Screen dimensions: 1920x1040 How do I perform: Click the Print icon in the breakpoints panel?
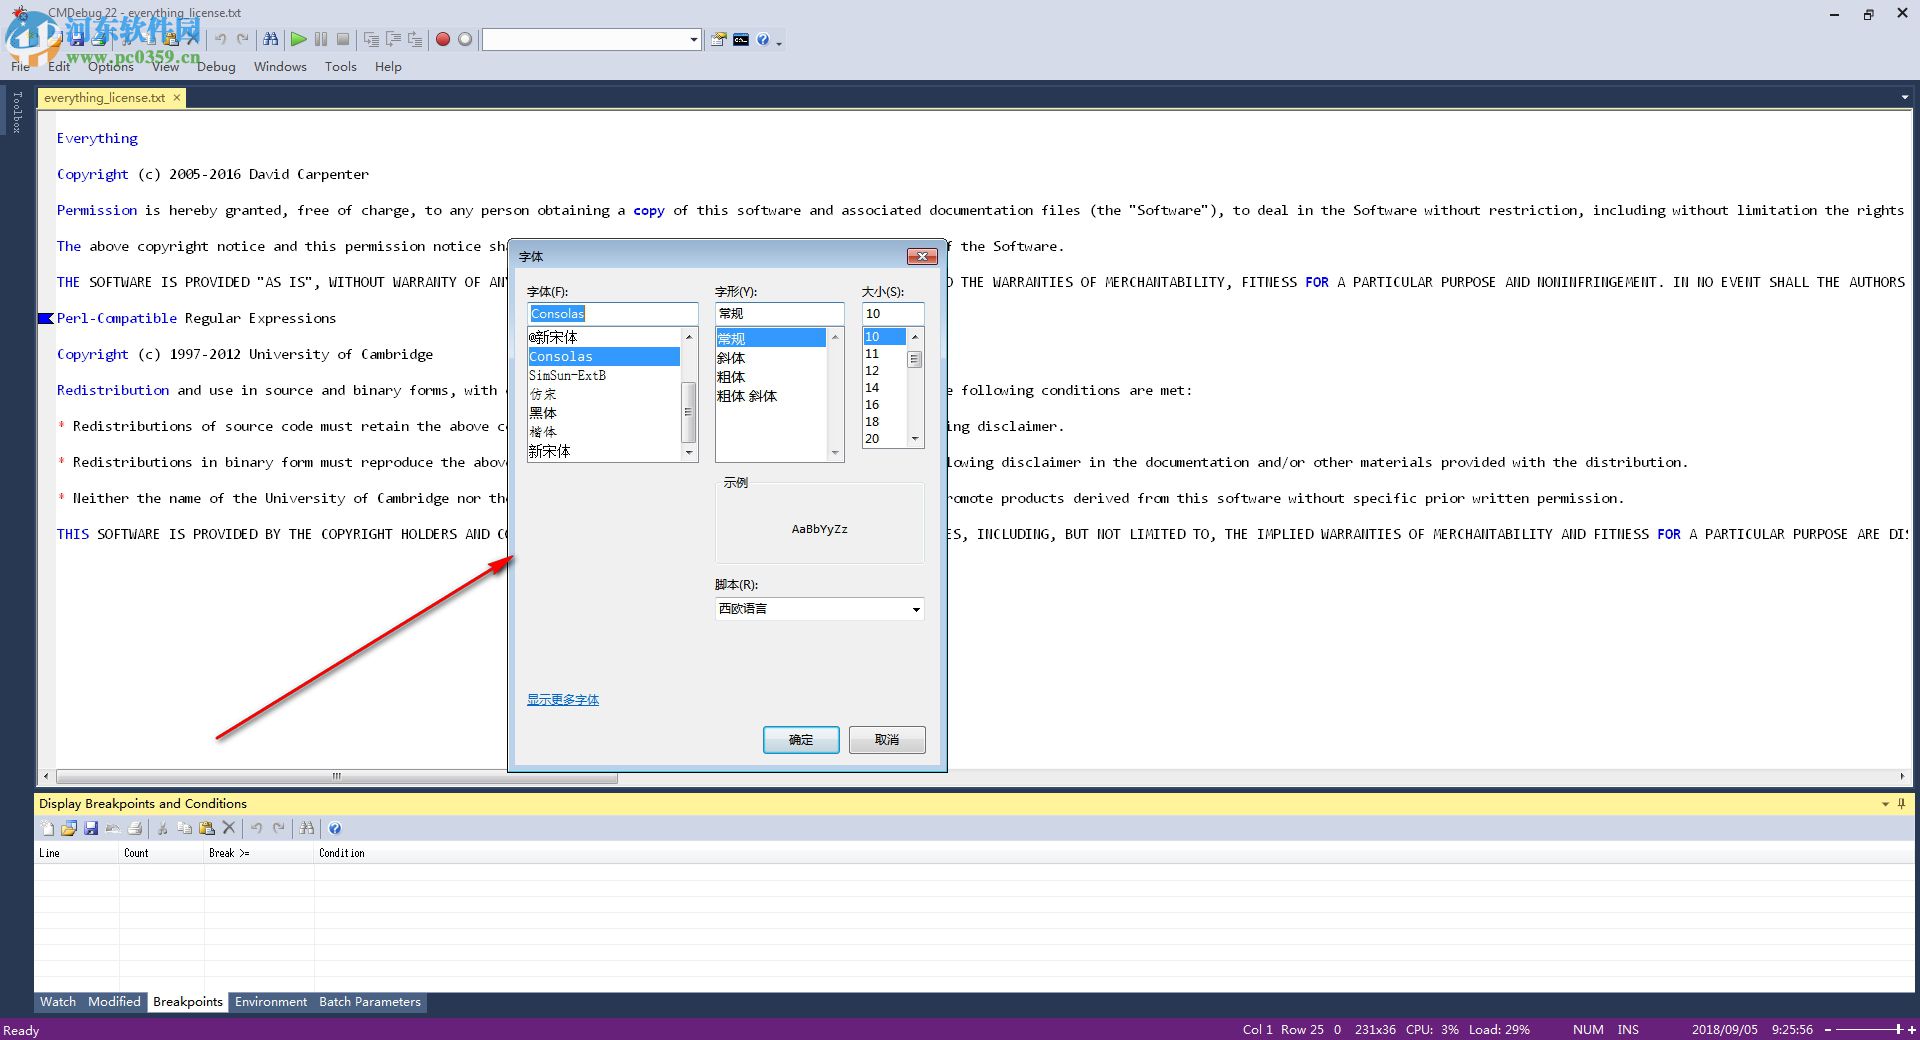tap(135, 828)
